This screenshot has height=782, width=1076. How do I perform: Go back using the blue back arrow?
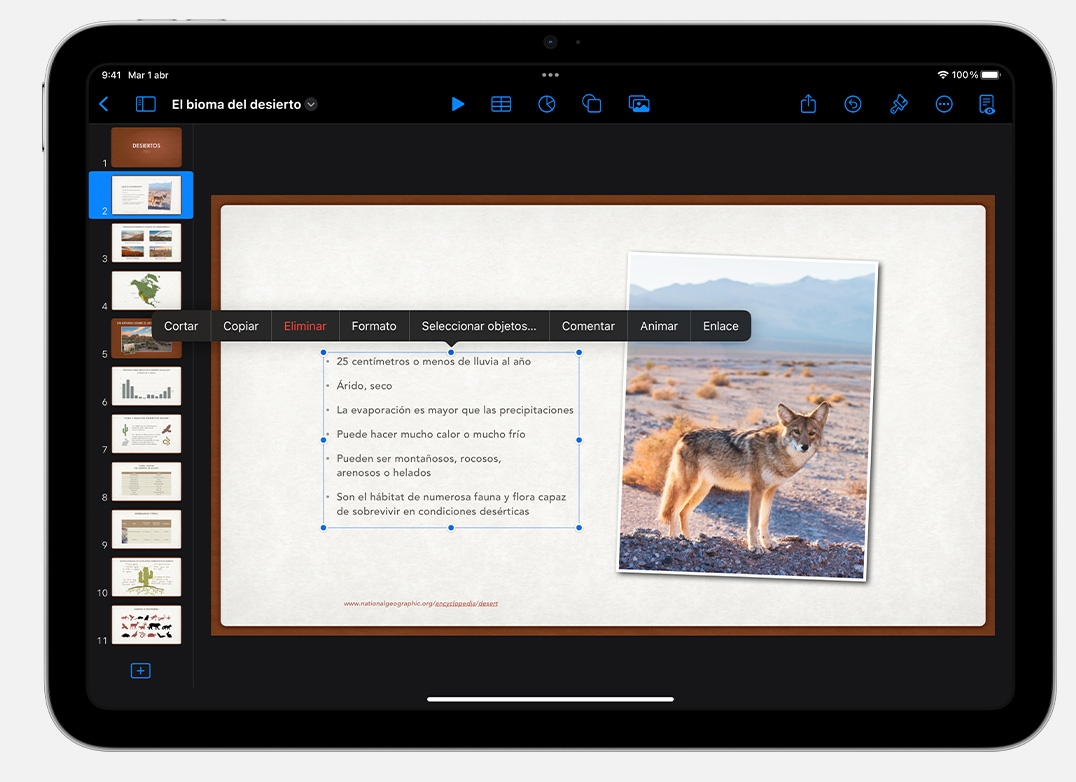104,104
